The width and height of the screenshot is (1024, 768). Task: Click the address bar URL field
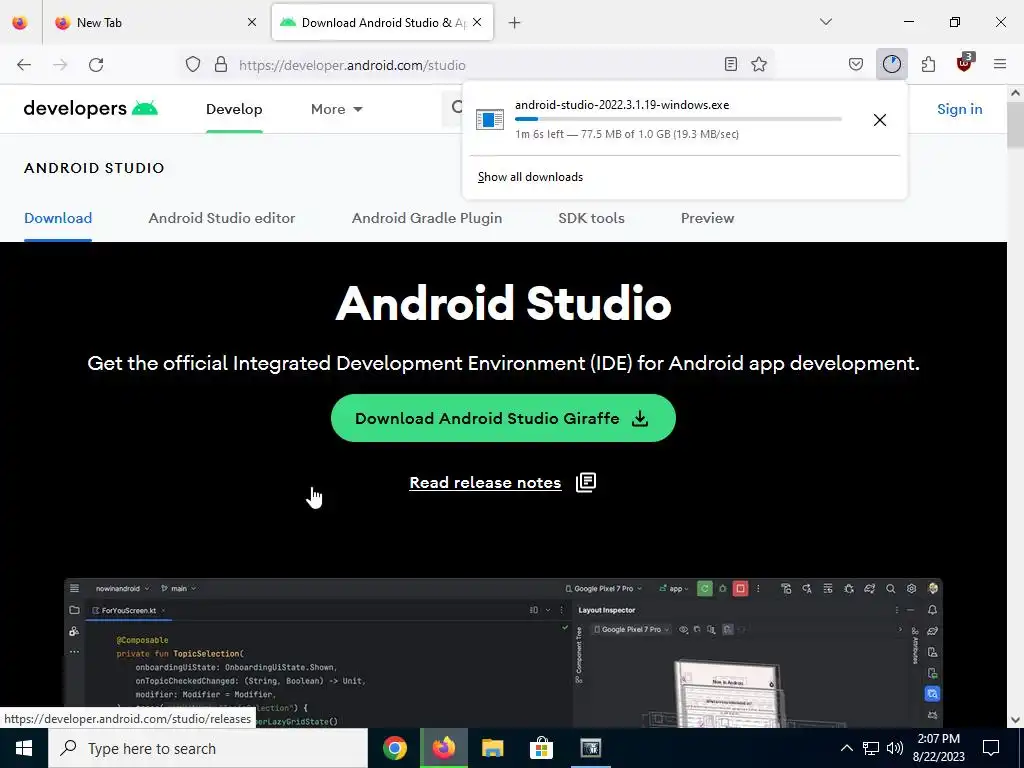coord(477,65)
